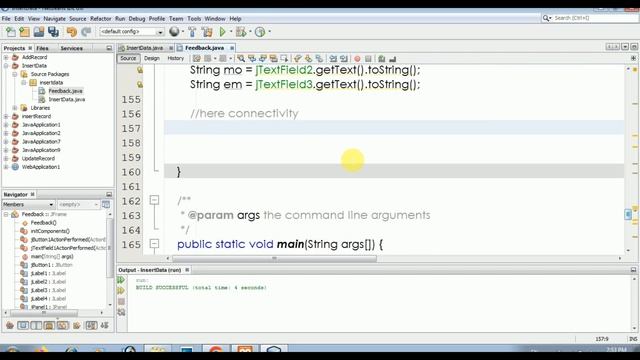Switch to the Design view button
The width and height of the screenshot is (640, 360).
(151, 58)
